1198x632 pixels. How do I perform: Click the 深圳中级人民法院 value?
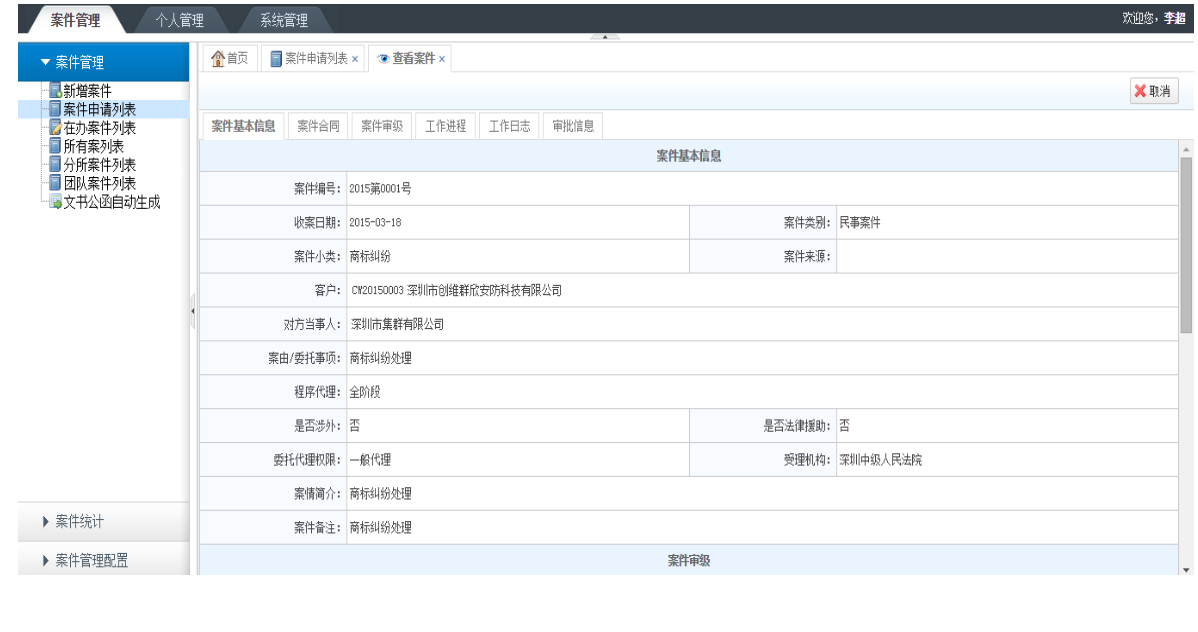pos(880,459)
